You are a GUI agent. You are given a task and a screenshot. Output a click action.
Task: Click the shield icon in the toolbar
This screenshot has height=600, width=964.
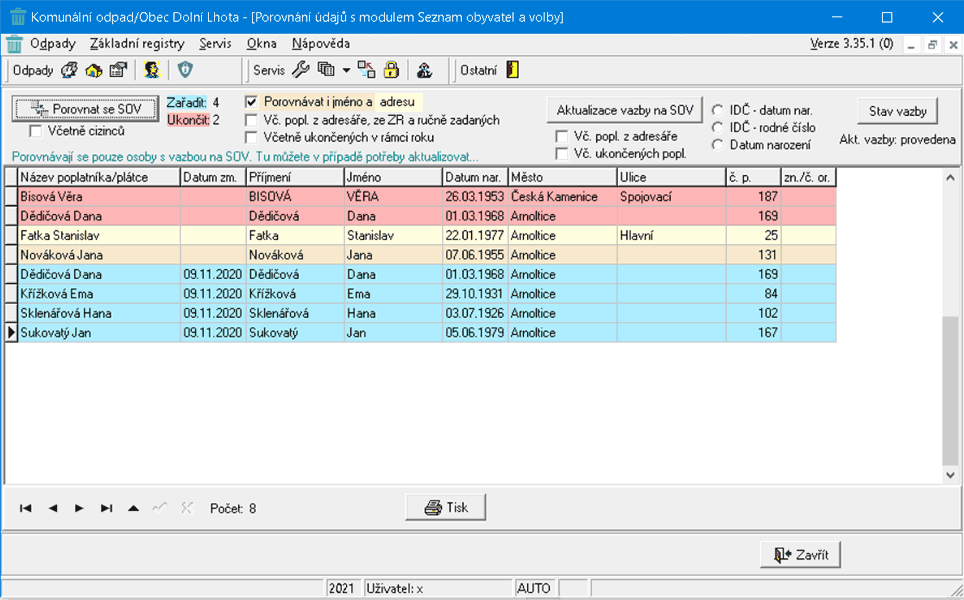(x=185, y=70)
